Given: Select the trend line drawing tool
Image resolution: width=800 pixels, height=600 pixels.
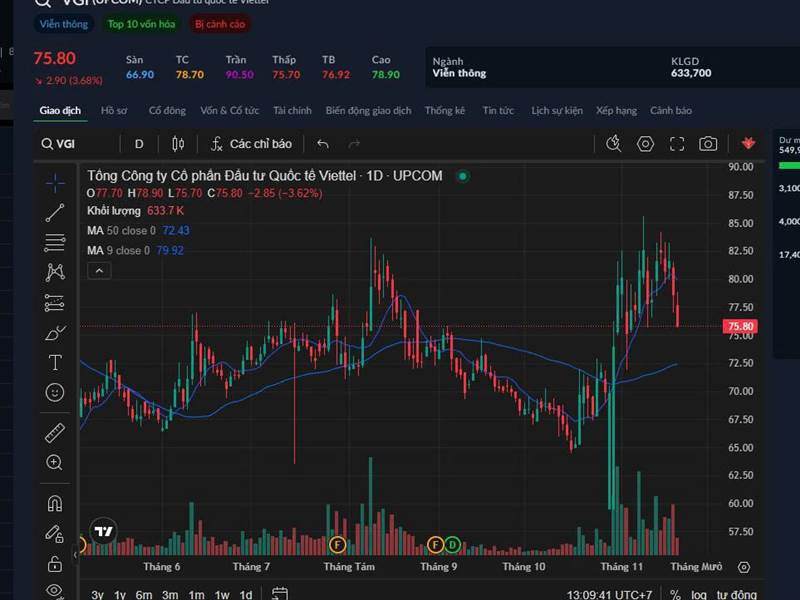Looking at the screenshot, I should 55,212.
